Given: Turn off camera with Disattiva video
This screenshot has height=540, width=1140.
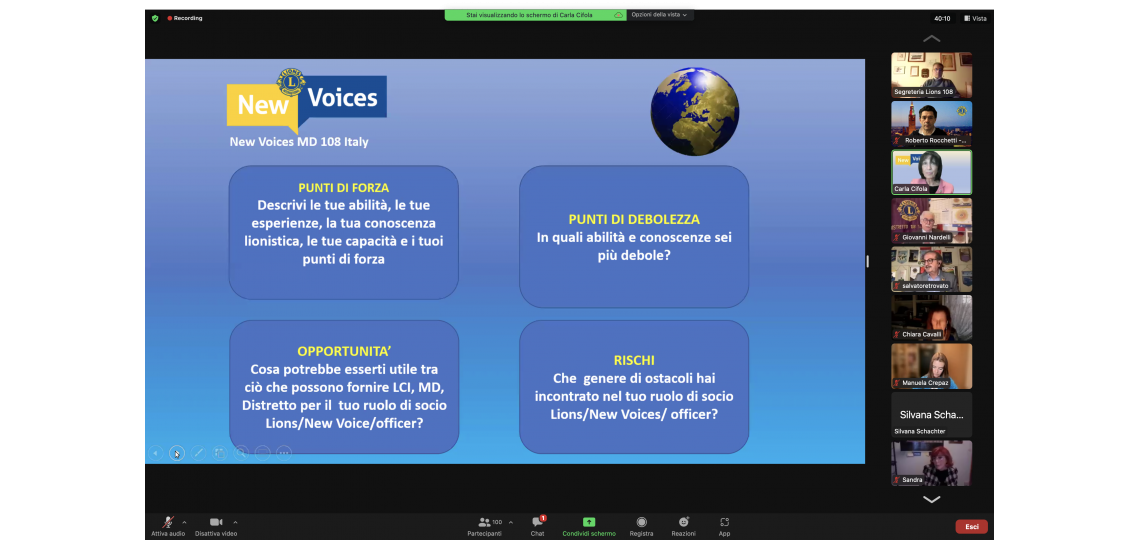Looking at the screenshot, I should click(216, 526).
